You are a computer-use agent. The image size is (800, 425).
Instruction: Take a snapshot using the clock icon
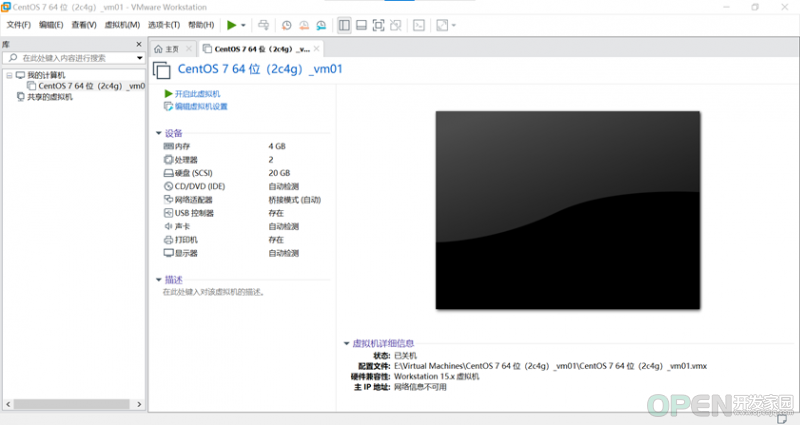(287, 25)
